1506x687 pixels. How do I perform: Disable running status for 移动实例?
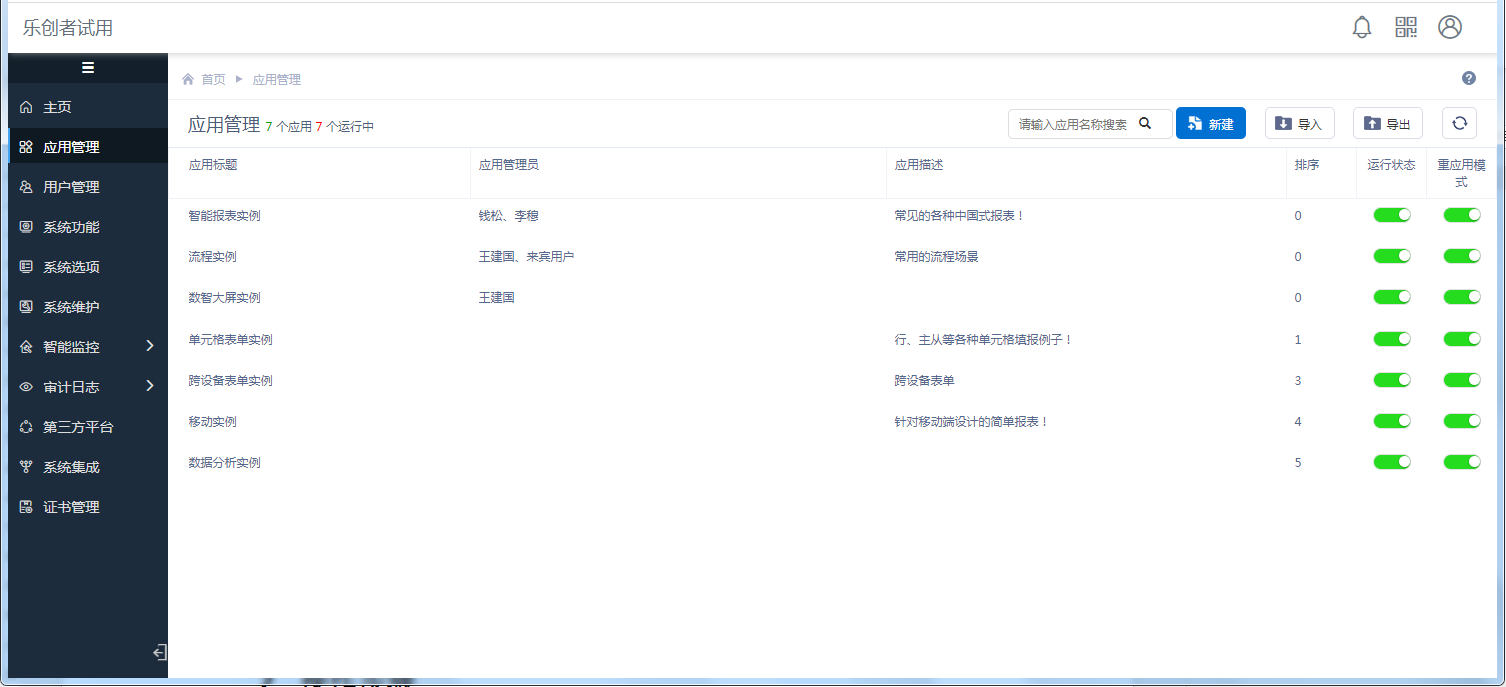pos(1391,421)
